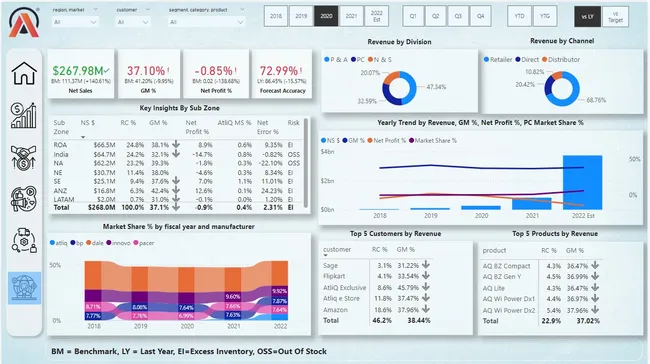Click down arrow beside AQ BZ Compact GM %
650x364 pixels.
[595, 265]
